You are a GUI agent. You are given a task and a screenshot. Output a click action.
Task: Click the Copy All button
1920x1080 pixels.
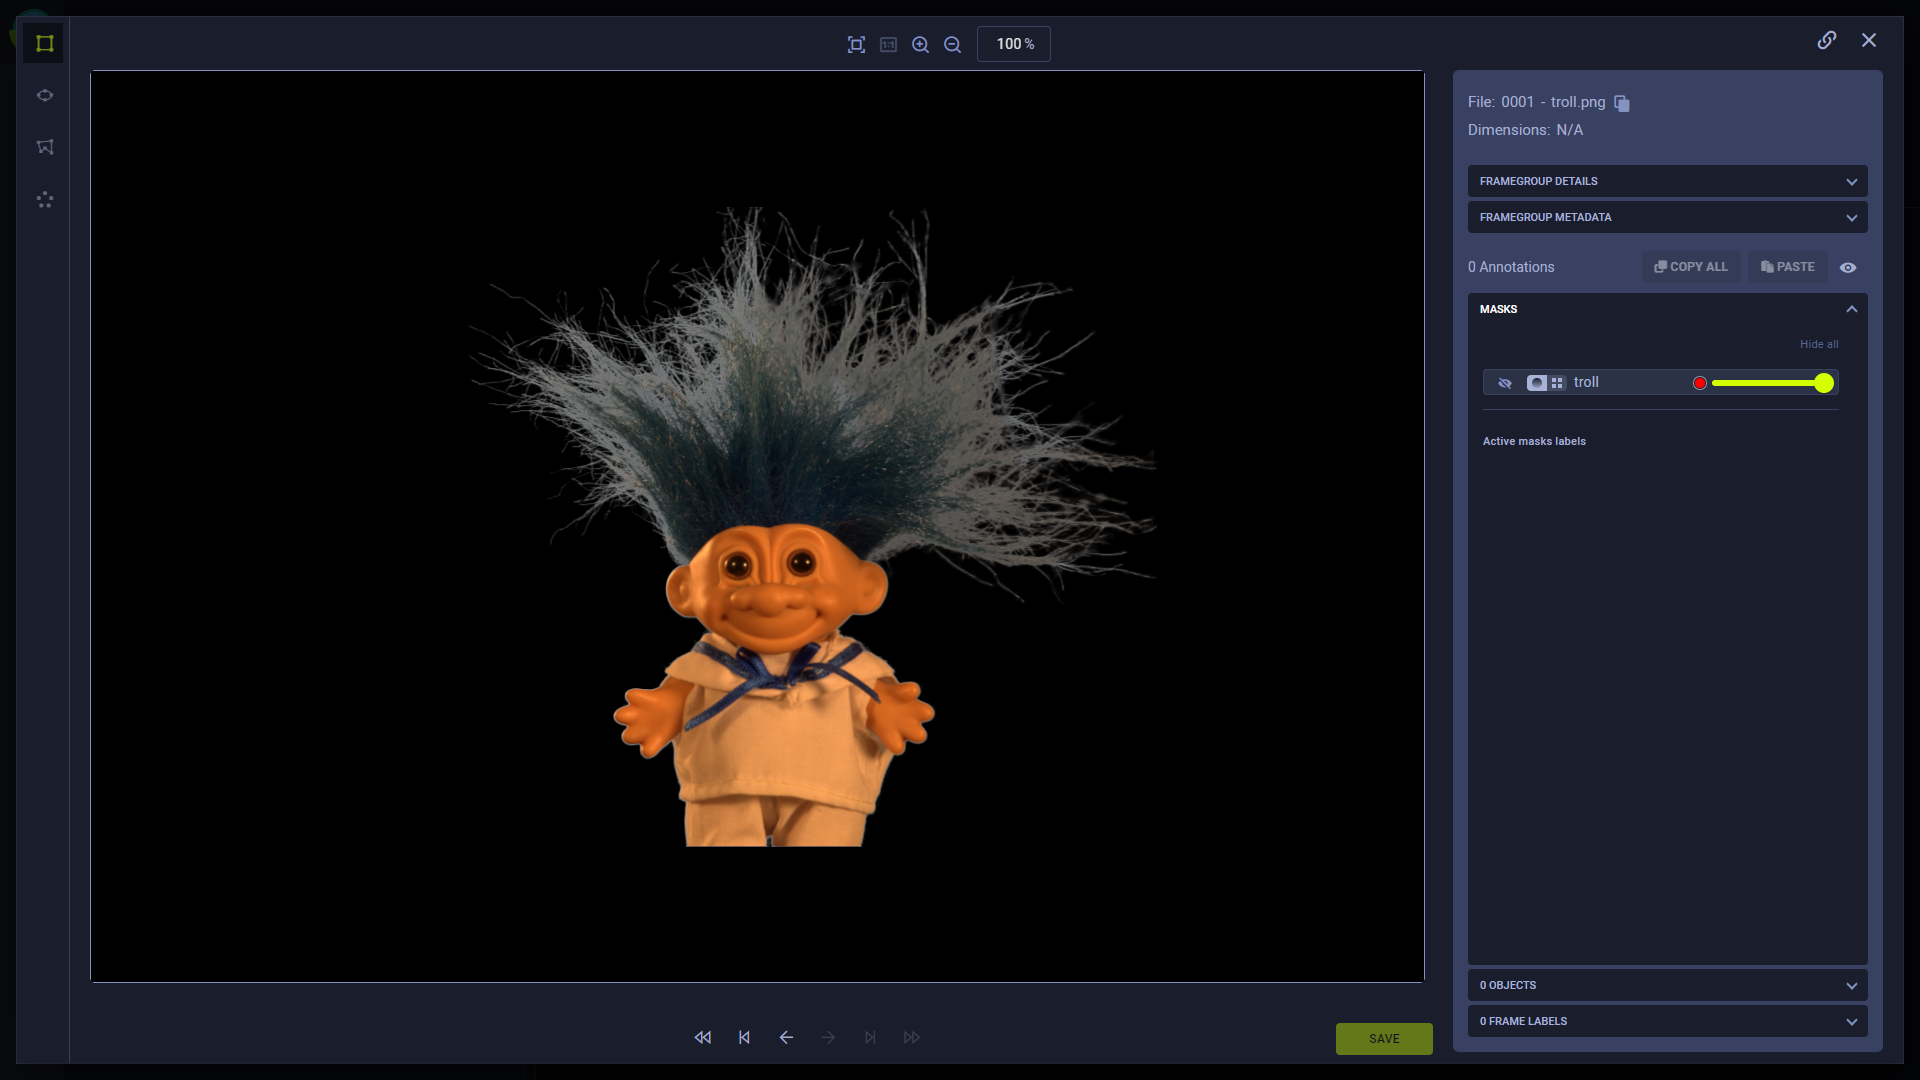point(1691,267)
